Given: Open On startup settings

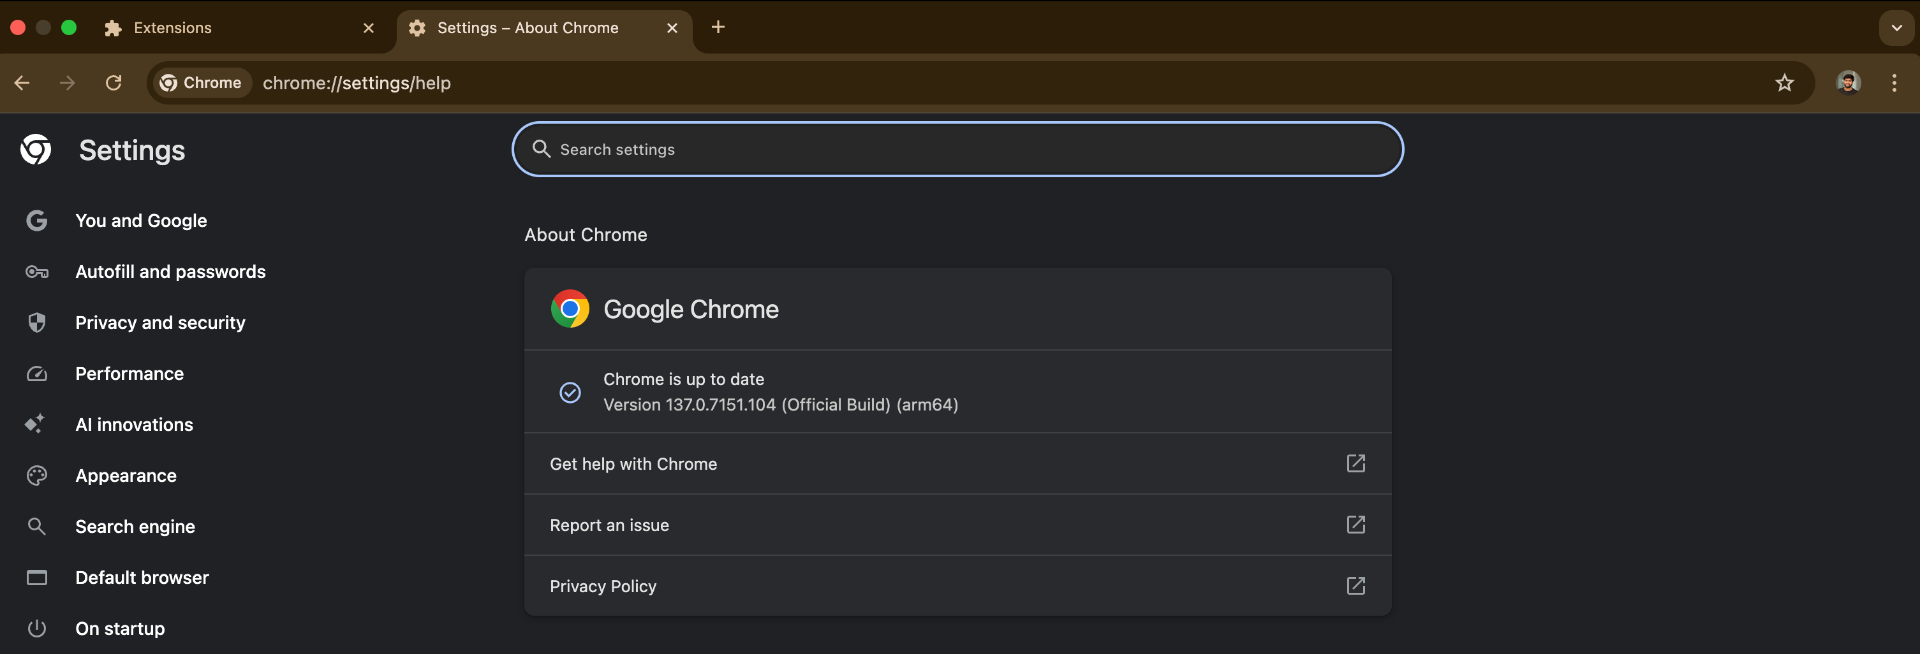Looking at the screenshot, I should [x=120, y=629].
